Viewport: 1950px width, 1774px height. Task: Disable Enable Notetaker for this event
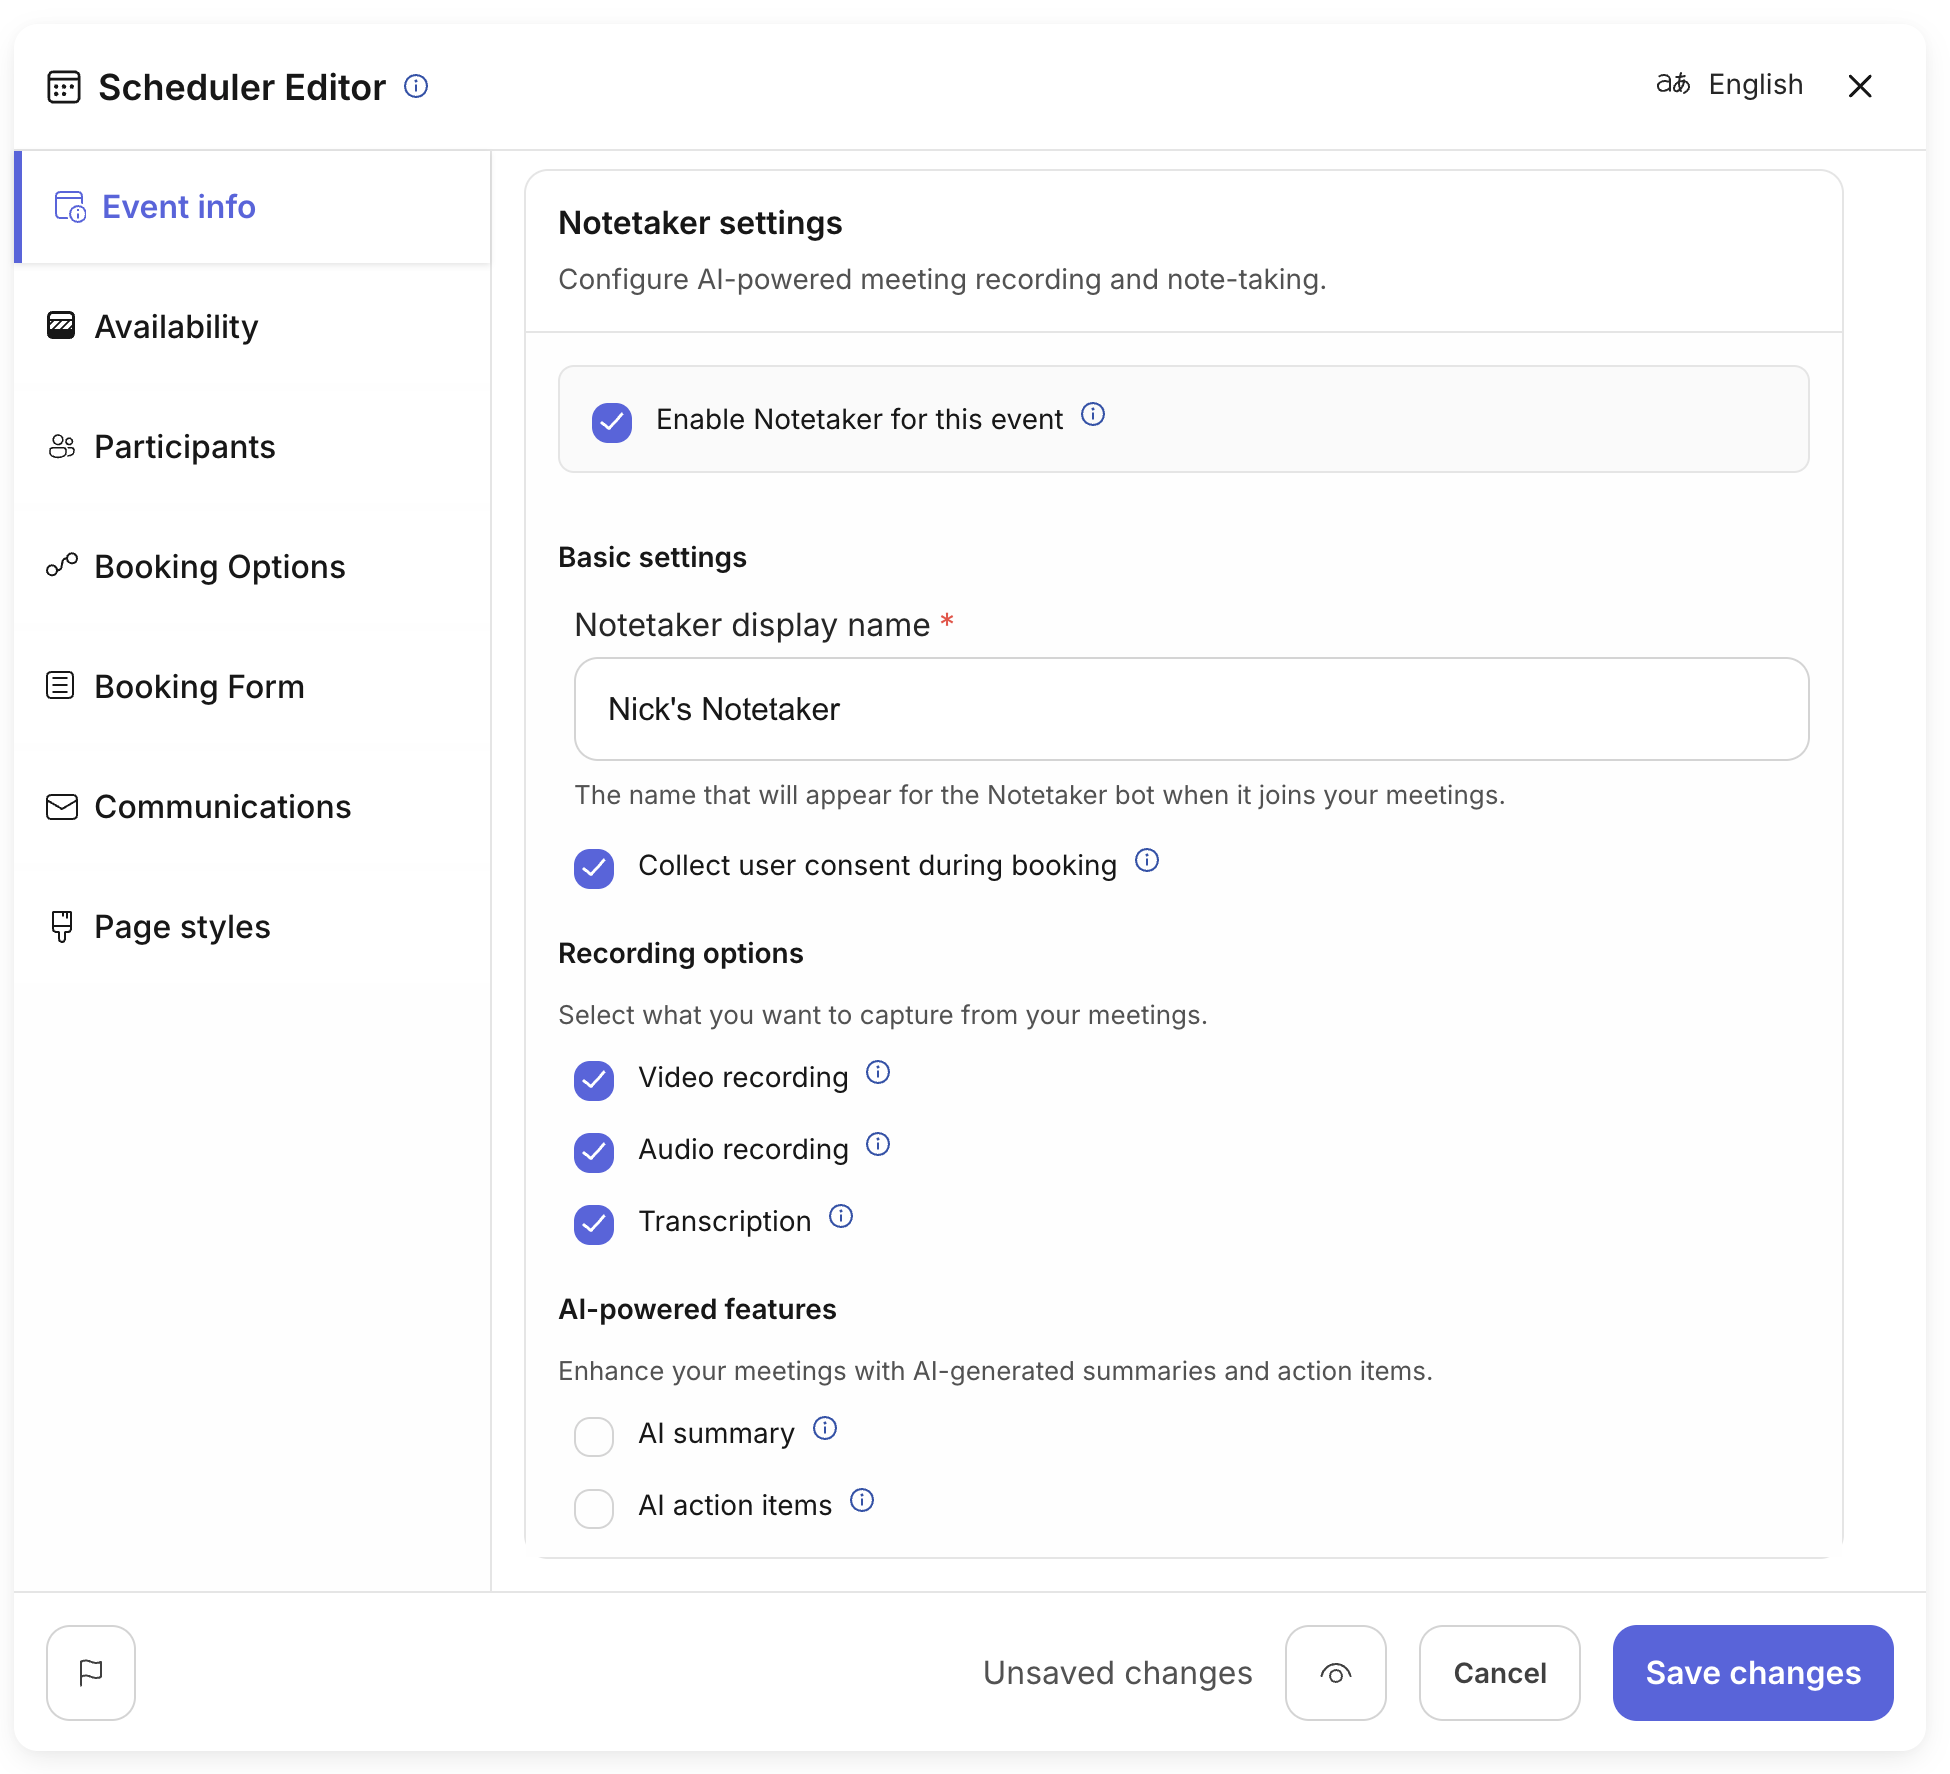tap(612, 422)
